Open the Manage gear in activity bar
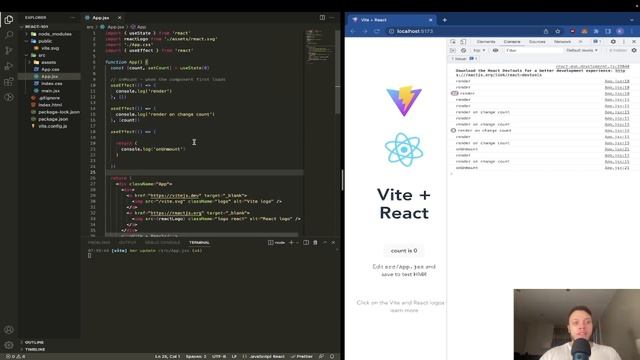Image resolution: width=640 pixels, height=360 pixels. click(x=9, y=345)
